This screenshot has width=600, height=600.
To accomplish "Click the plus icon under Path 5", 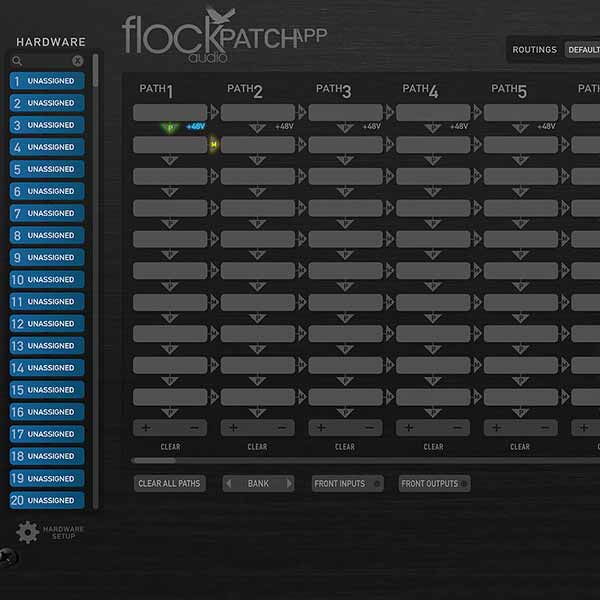I will click(x=496, y=428).
